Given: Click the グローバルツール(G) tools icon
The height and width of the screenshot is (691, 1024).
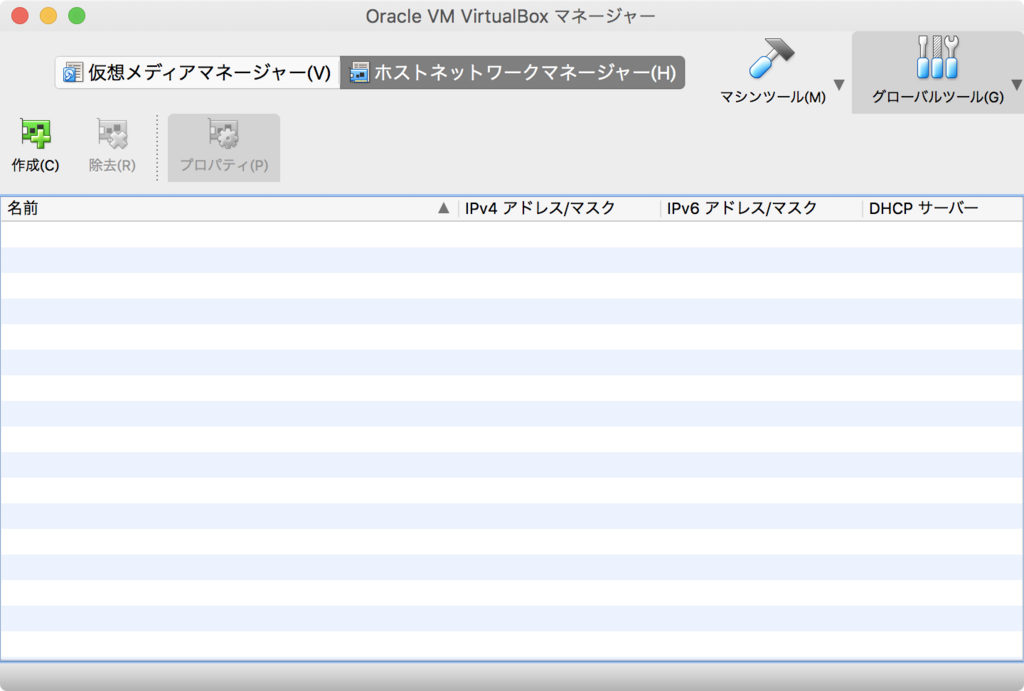Looking at the screenshot, I should (938, 57).
